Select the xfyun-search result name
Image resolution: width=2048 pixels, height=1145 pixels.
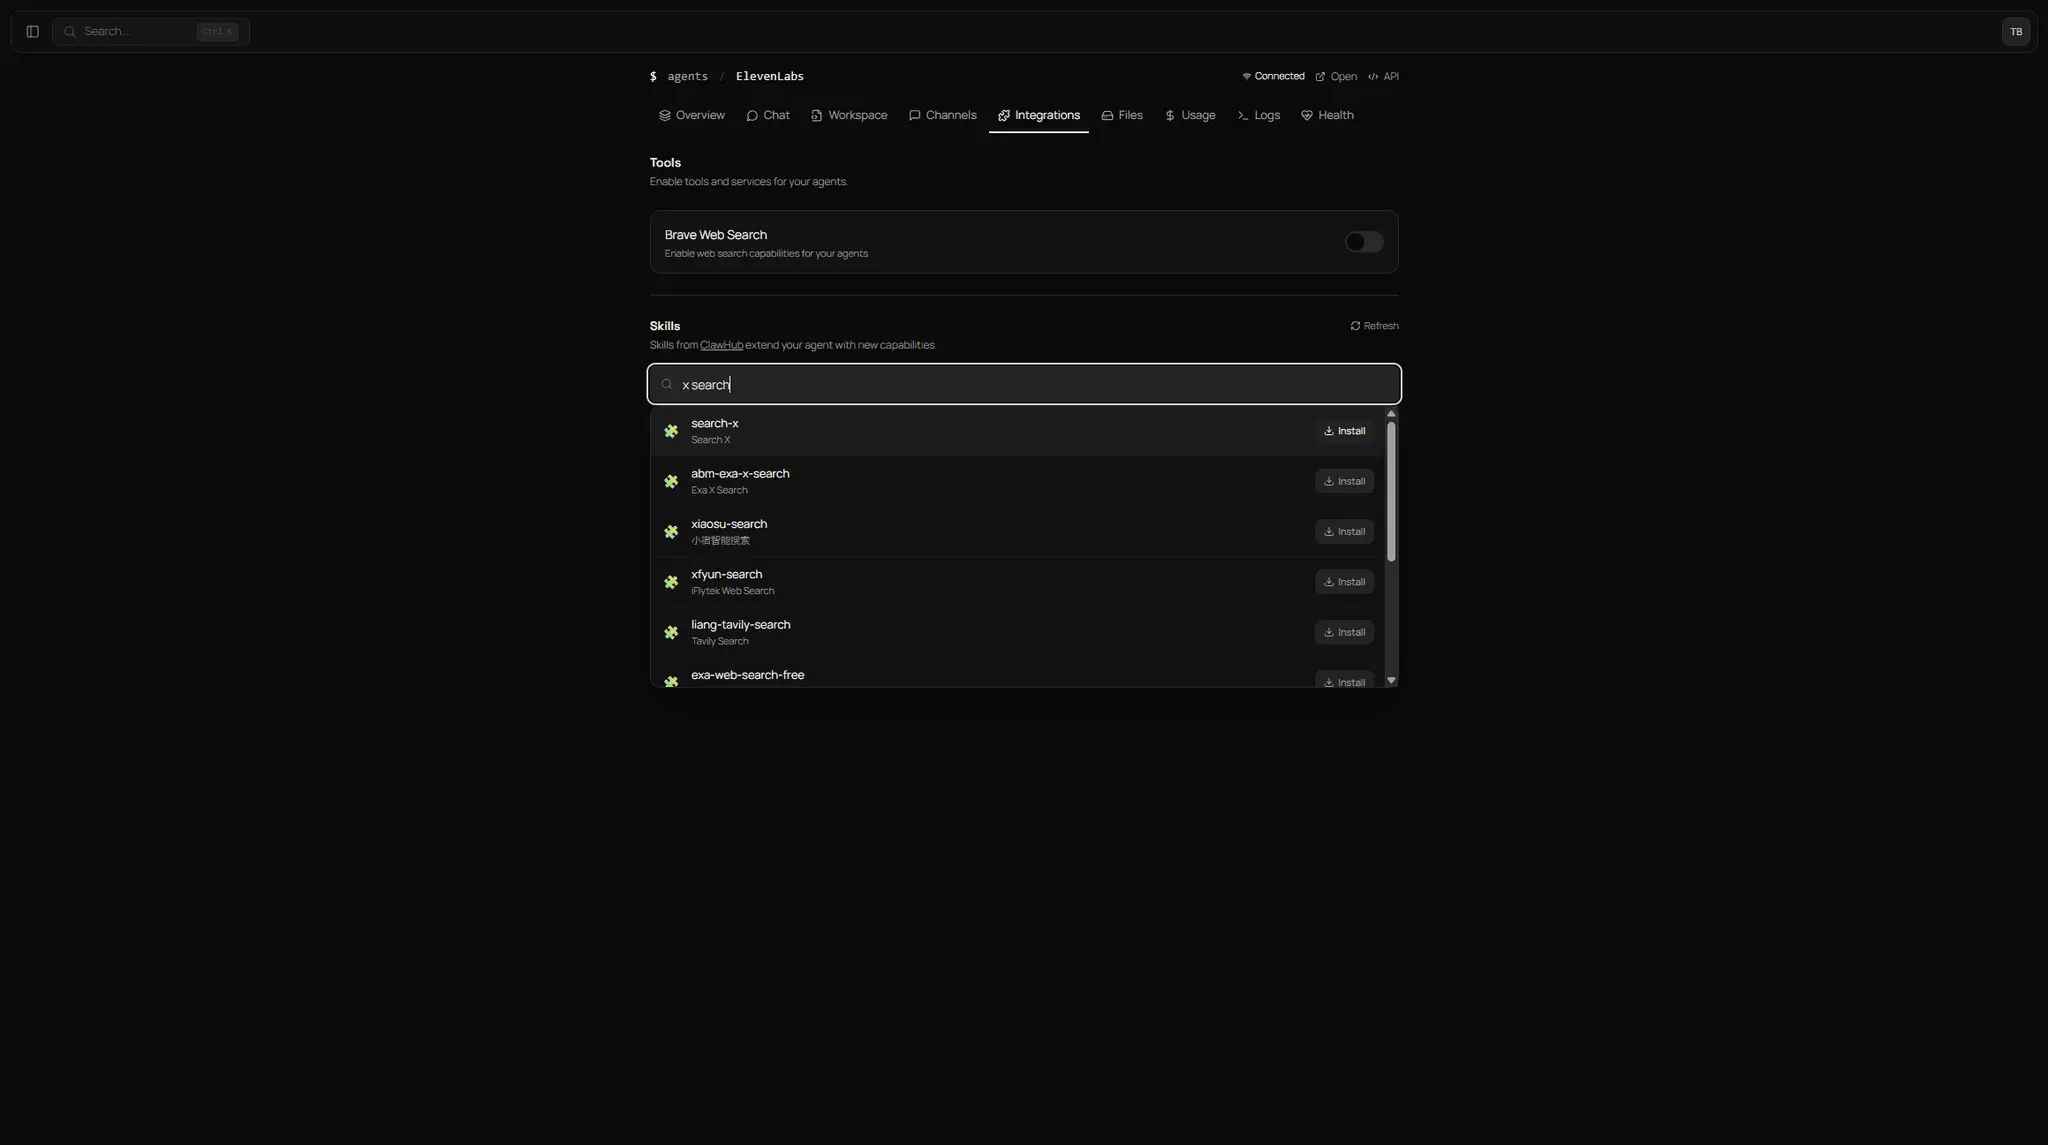tap(726, 574)
